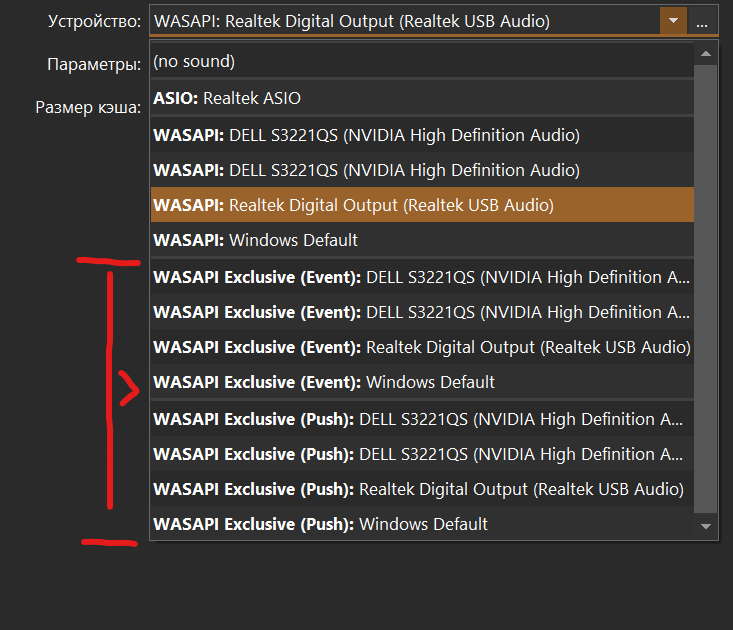Select first WASAPI Exclusive (Event) DELL entry
Screen dimensions: 733x630
pos(422,277)
